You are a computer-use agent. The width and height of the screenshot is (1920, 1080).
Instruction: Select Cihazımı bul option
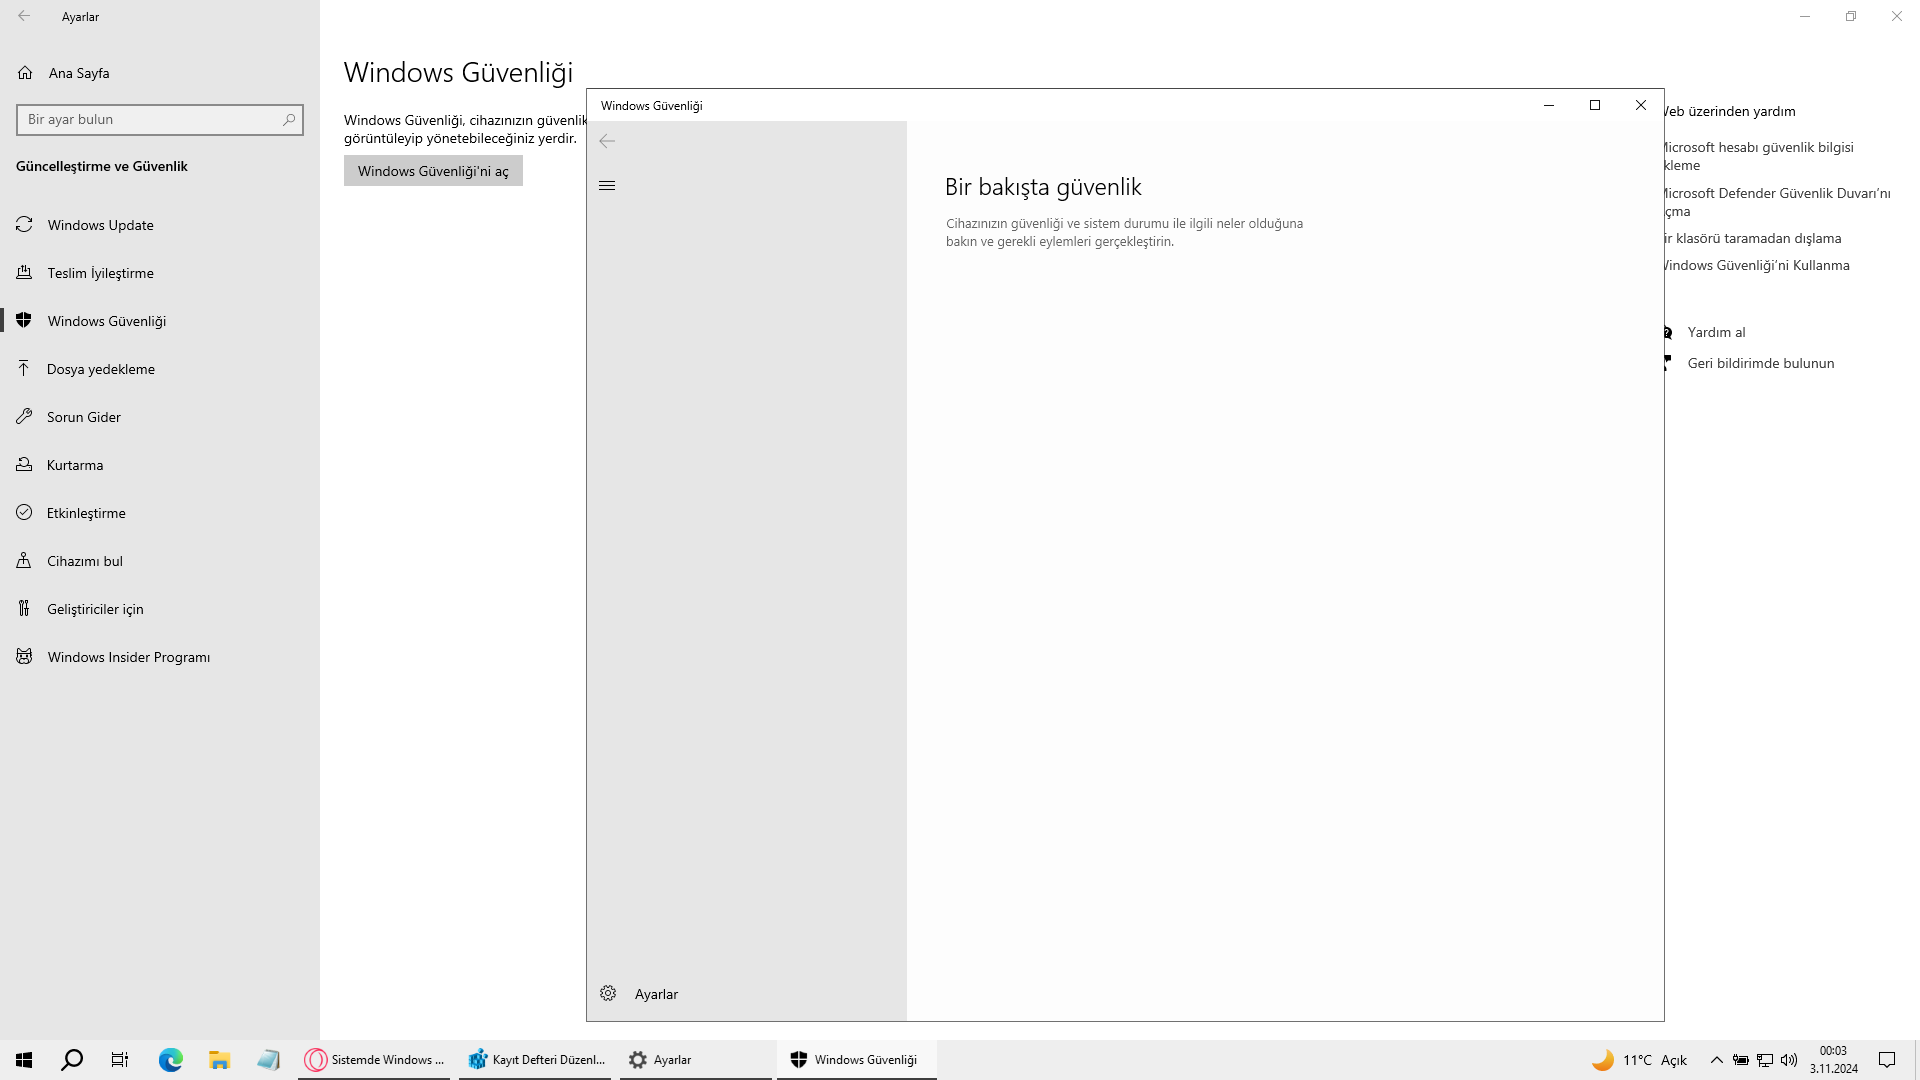click(x=85, y=561)
